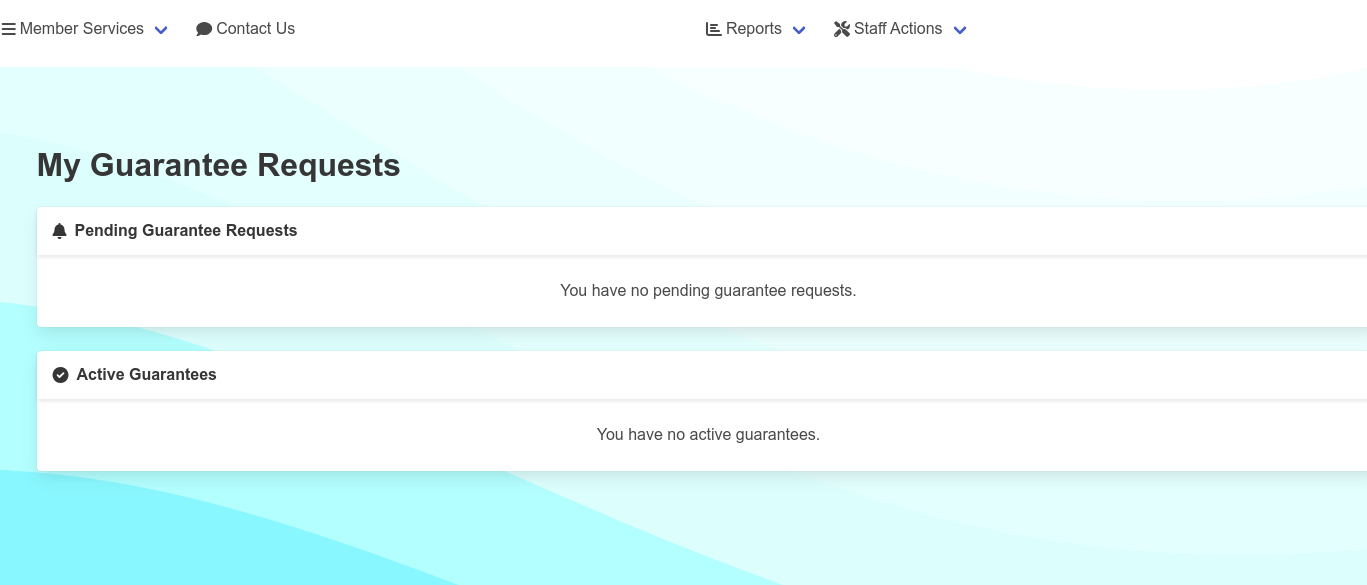Click the check-circle icon beside Active Guarantees
This screenshot has width=1367, height=585.
coord(60,375)
